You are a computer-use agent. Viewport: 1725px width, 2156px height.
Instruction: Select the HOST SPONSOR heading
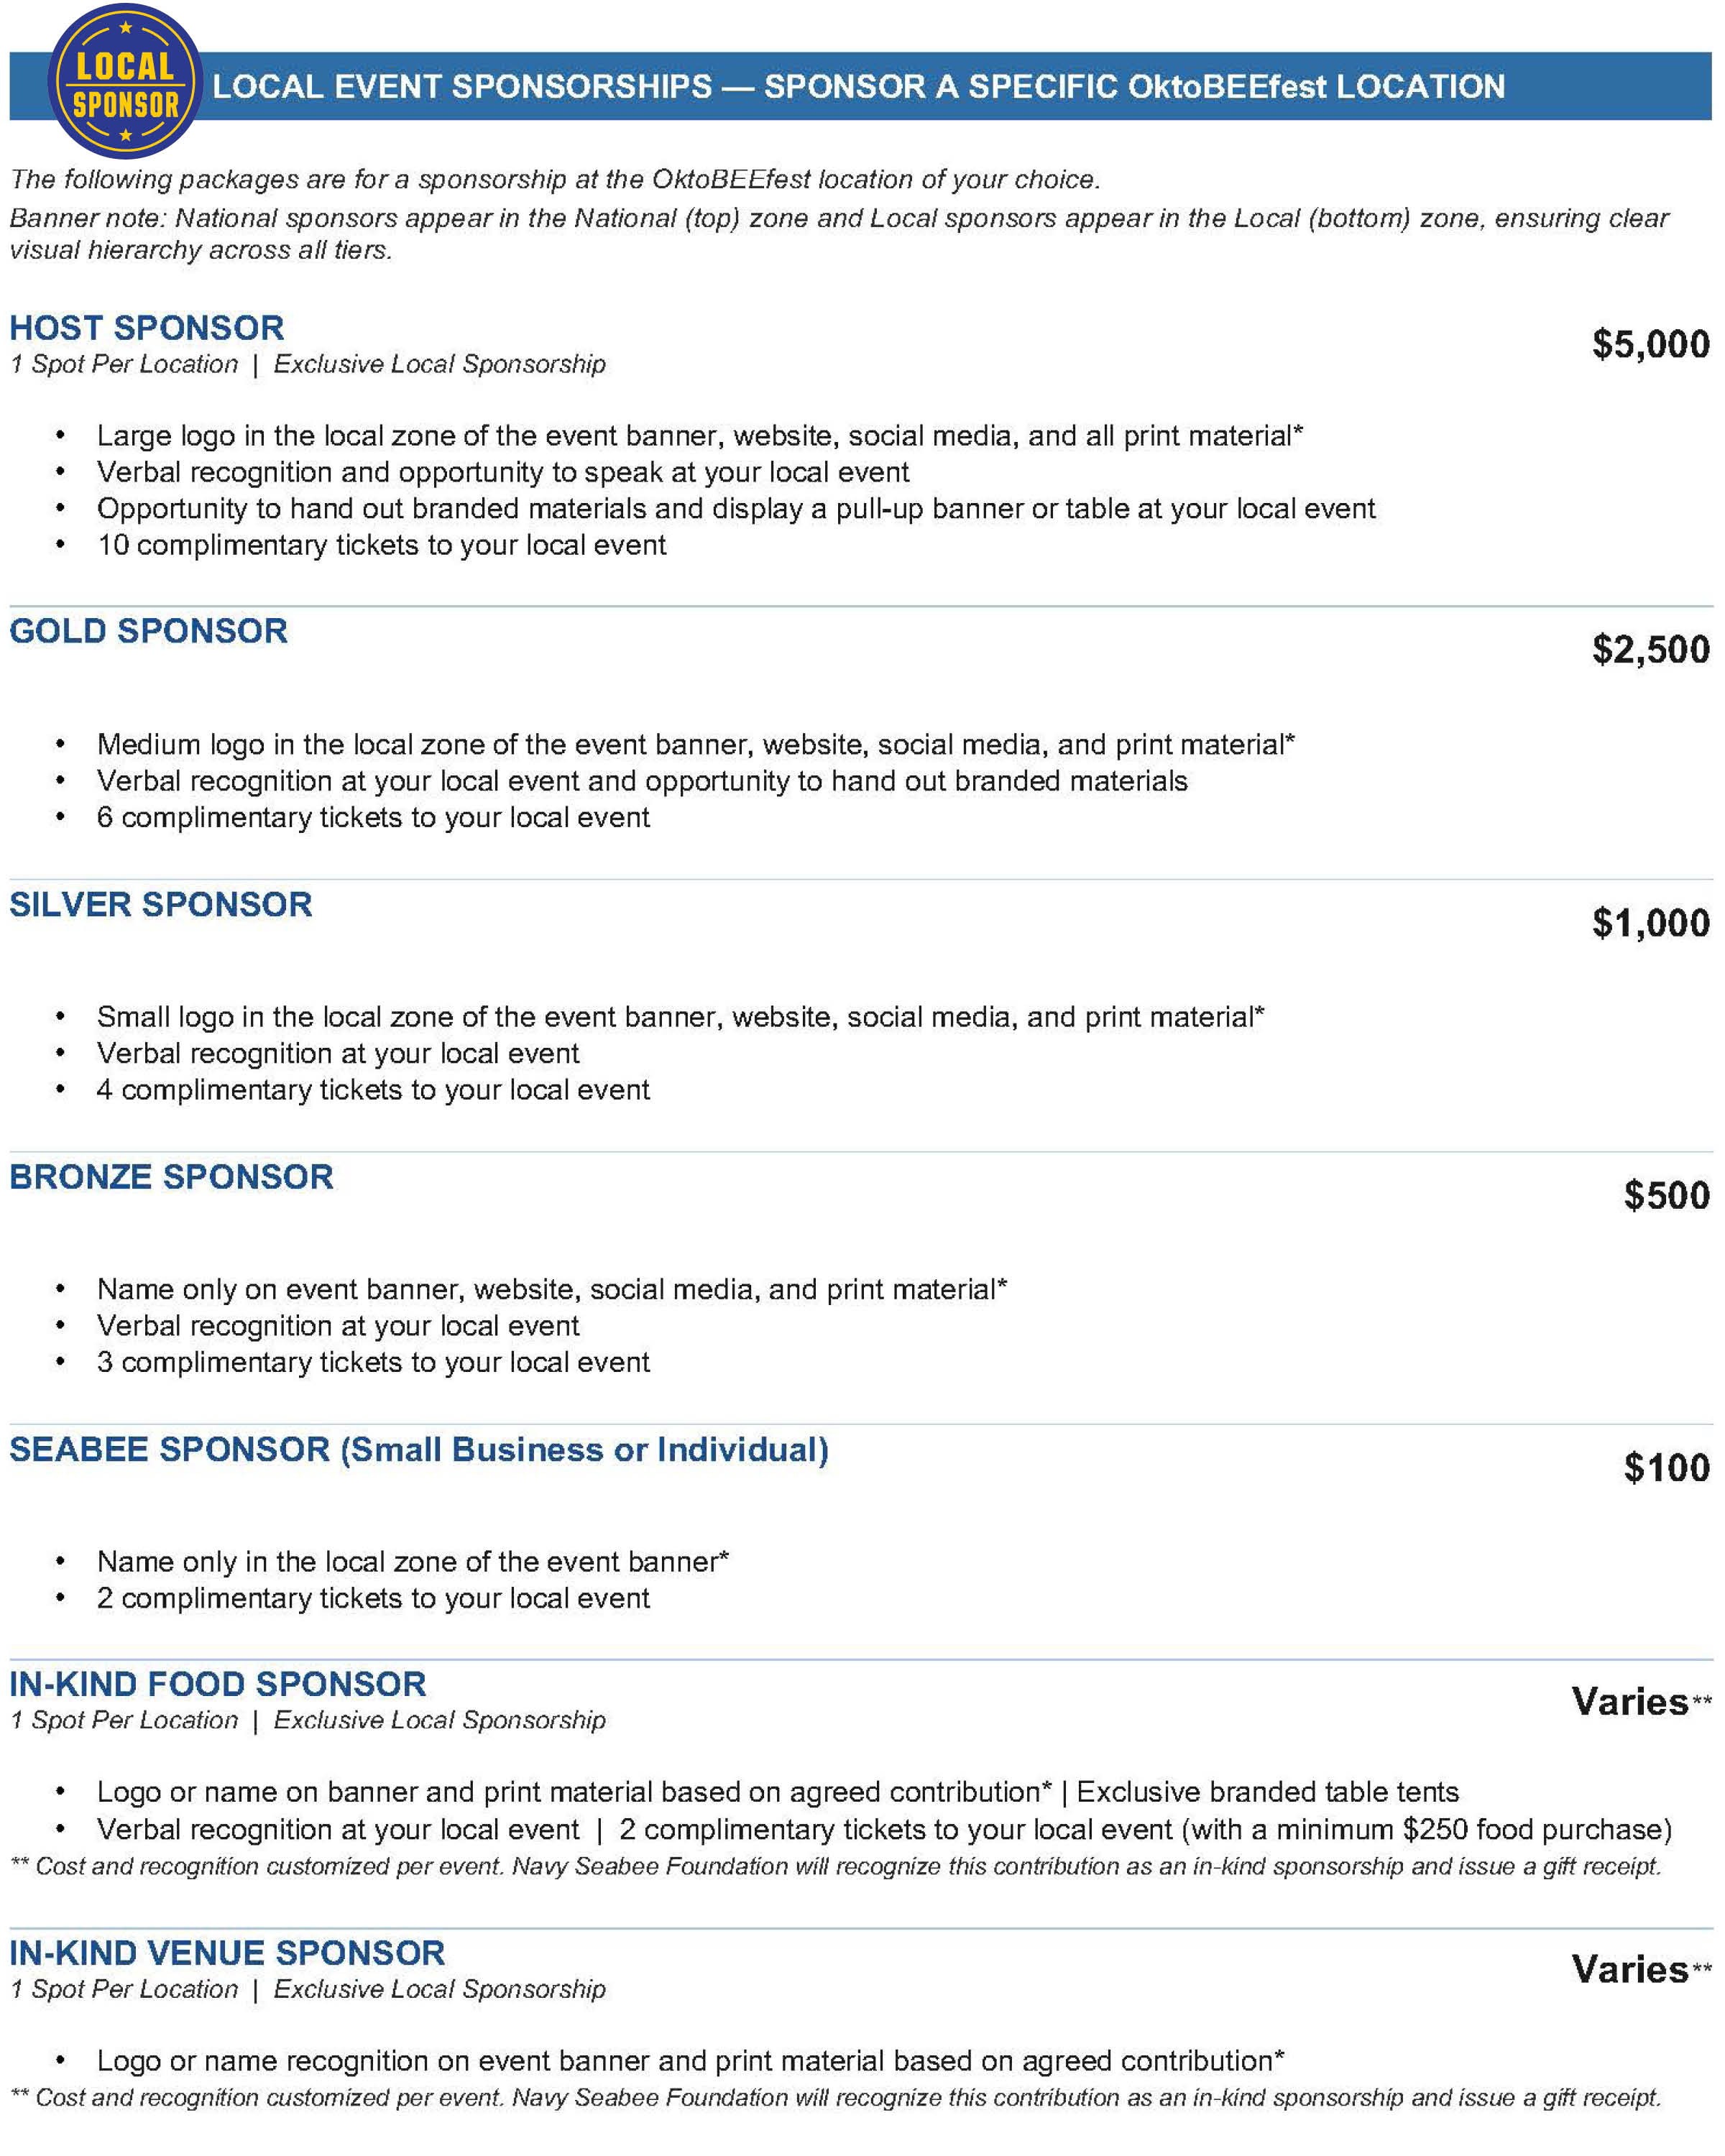[147, 328]
